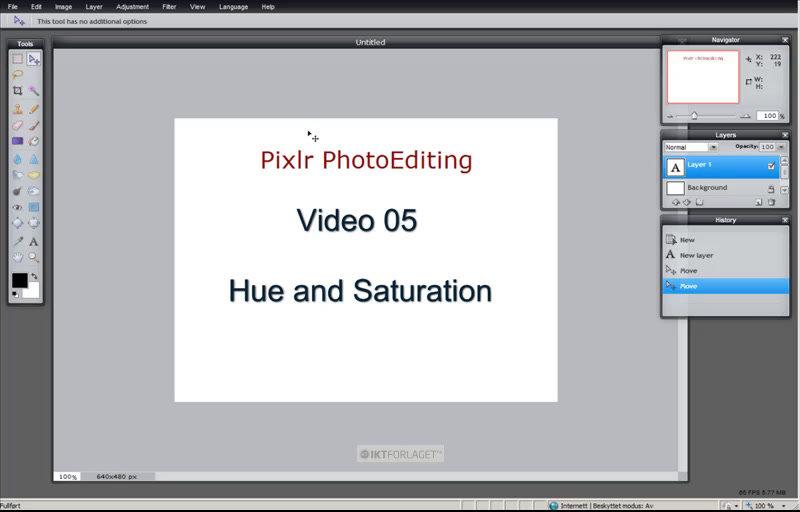Image resolution: width=800 pixels, height=512 pixels.
Task: Select the Background layer row
Action: click(x=721, y=188)
